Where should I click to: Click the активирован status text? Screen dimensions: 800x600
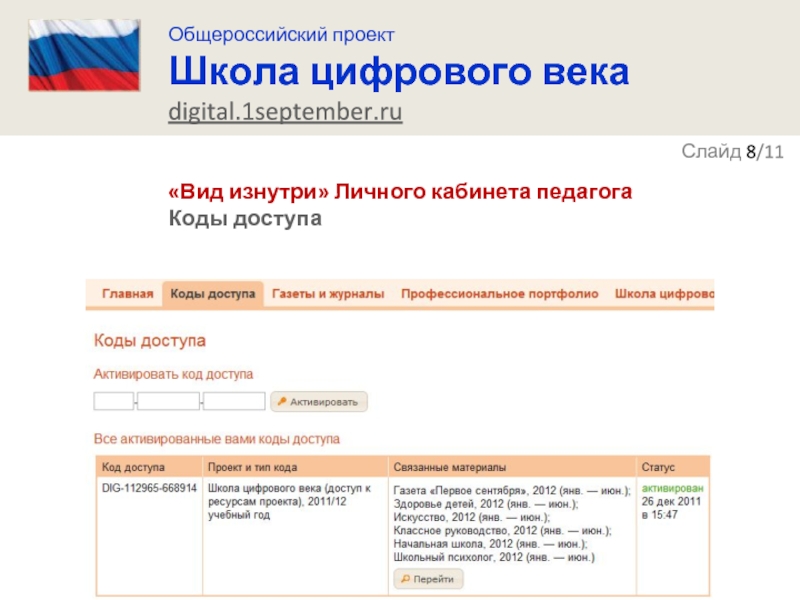tap(672, 488)
